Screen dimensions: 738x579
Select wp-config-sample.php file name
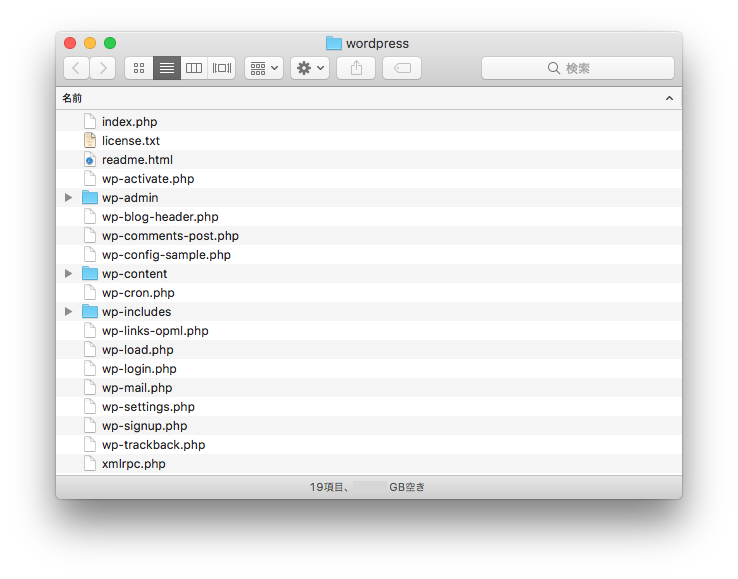166,255
